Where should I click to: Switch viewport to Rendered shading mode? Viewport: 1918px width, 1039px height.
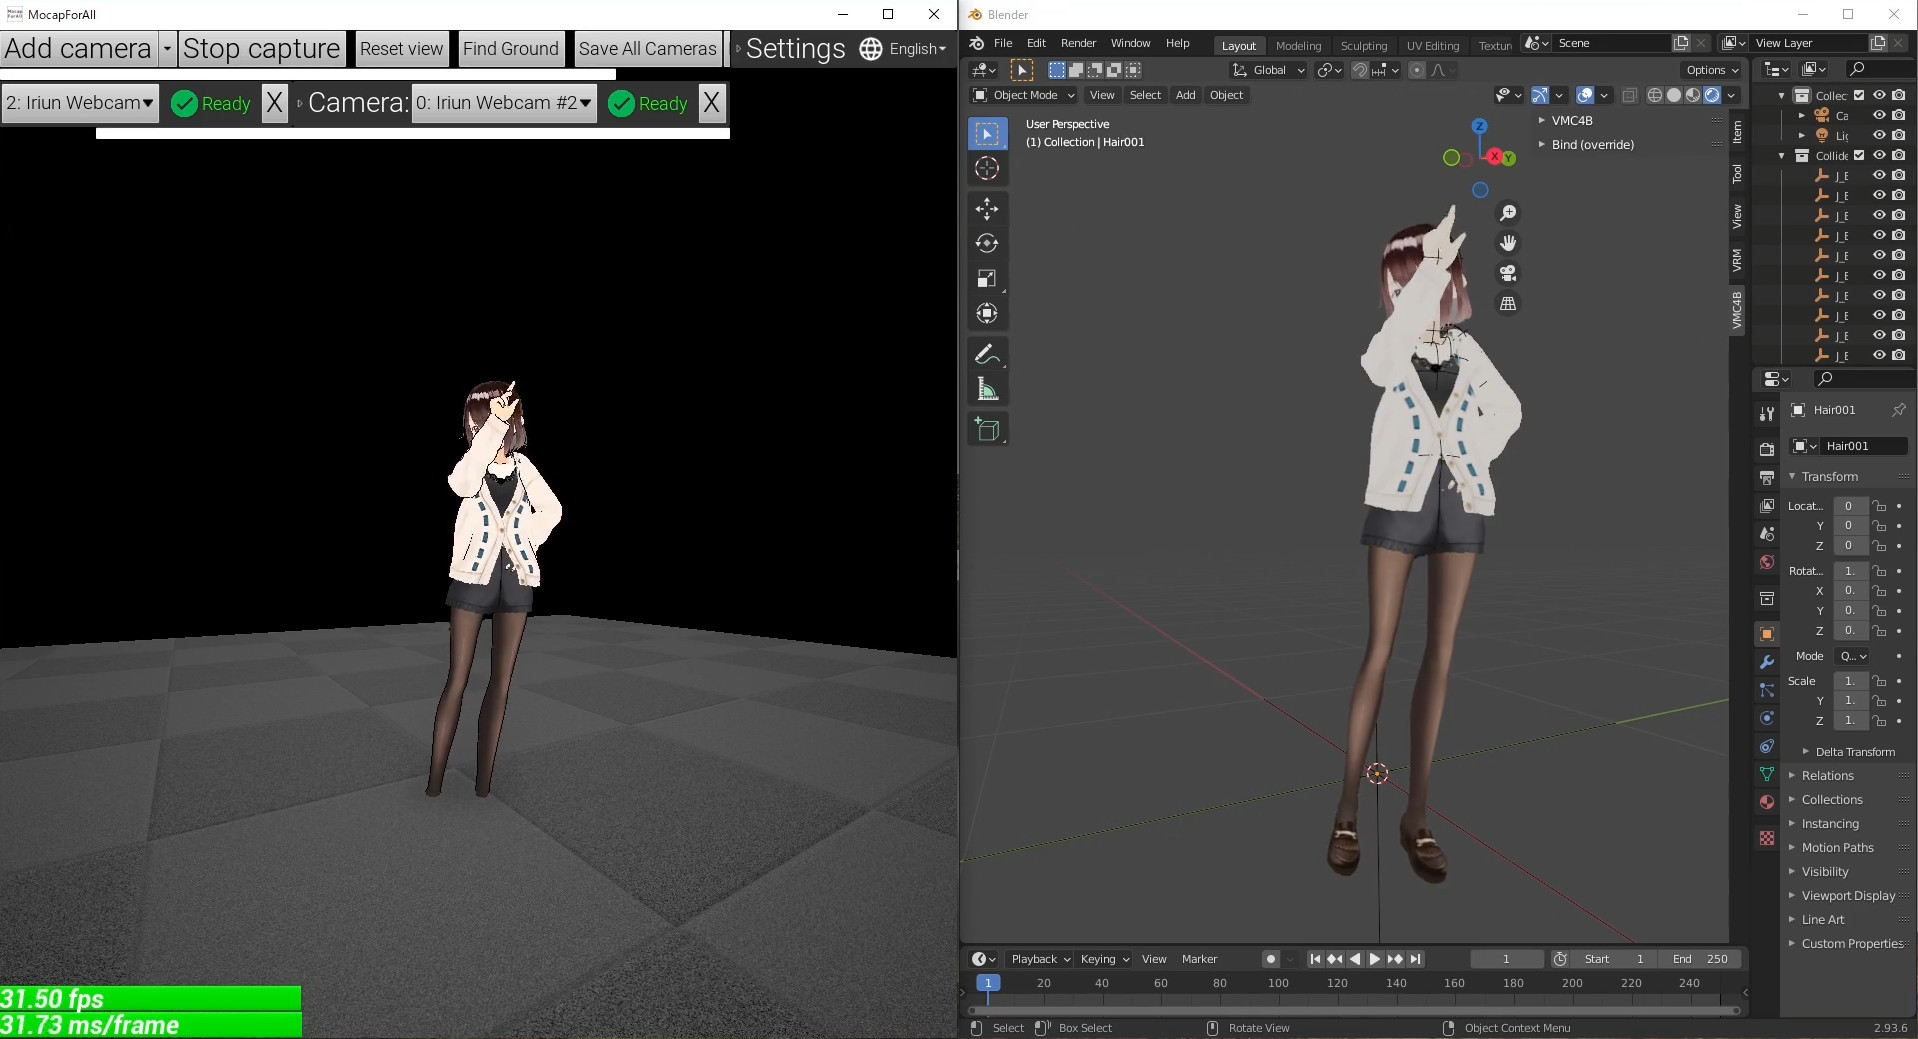[x=1712, y=95]
